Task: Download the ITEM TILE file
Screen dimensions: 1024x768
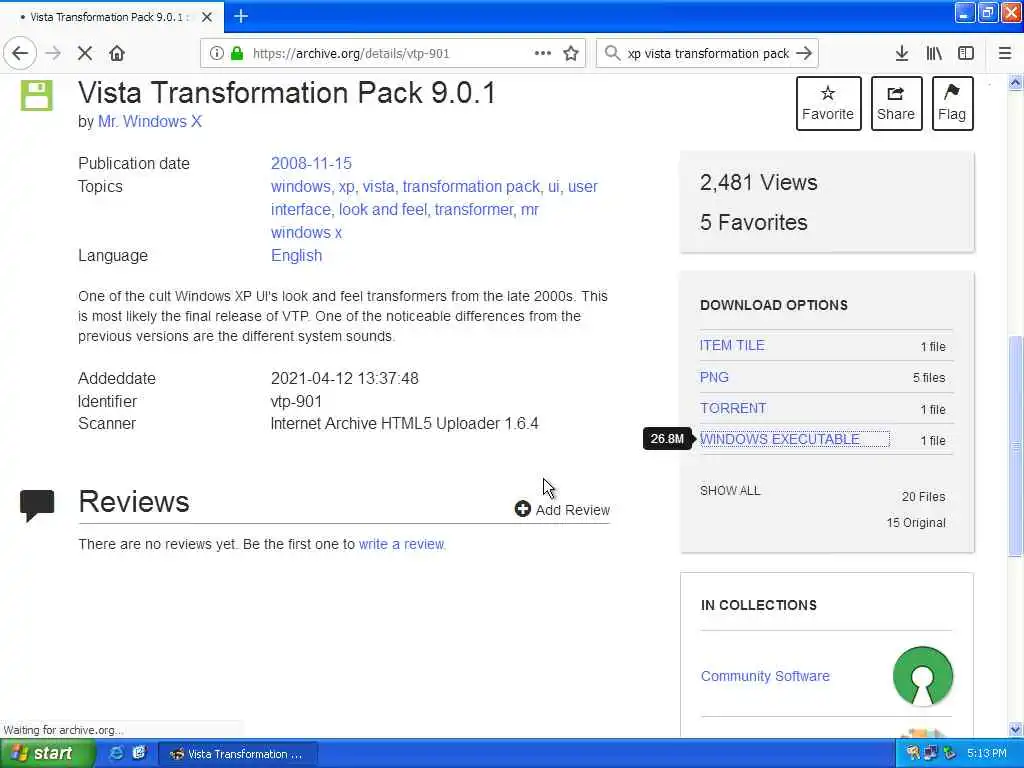Action: tap(732, 345)
